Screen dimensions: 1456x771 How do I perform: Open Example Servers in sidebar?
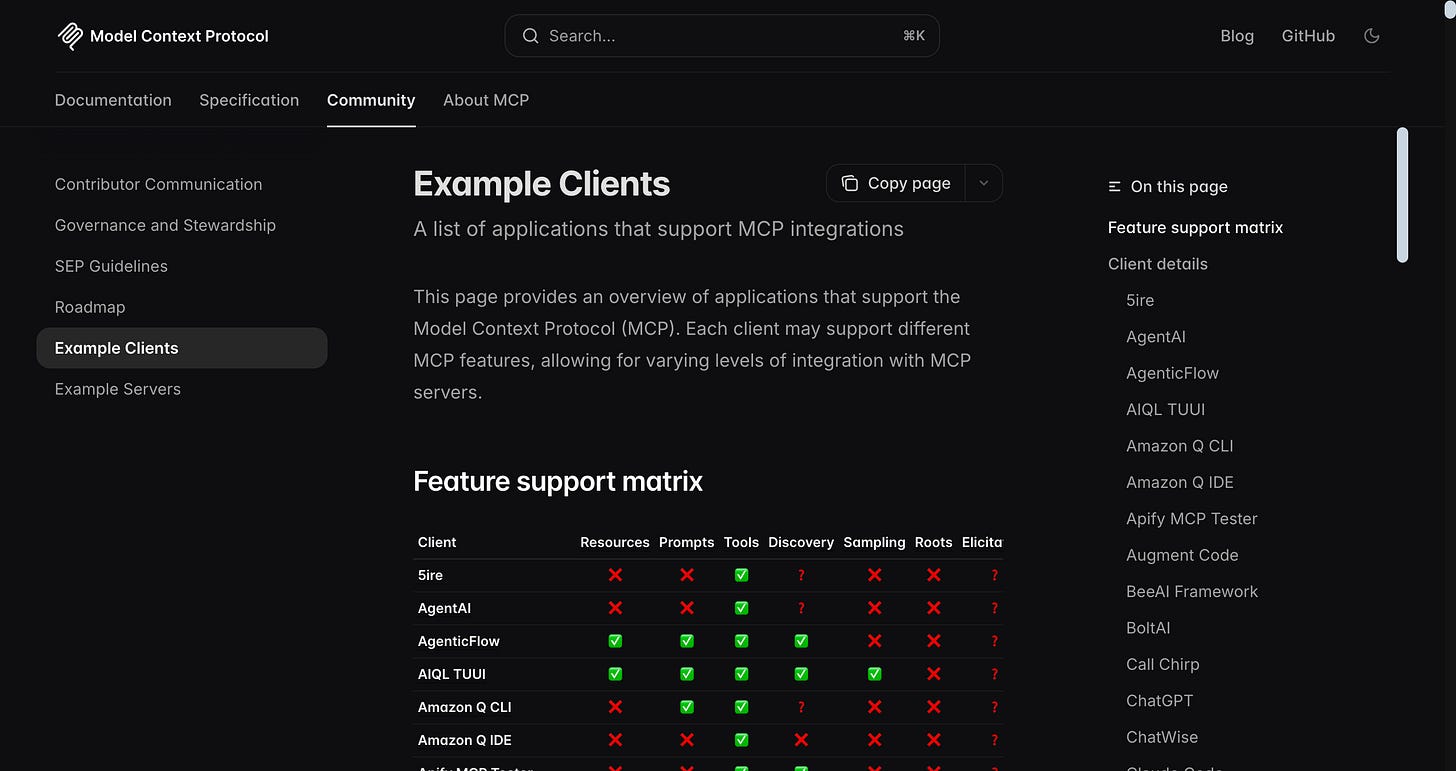click(118, 389)
